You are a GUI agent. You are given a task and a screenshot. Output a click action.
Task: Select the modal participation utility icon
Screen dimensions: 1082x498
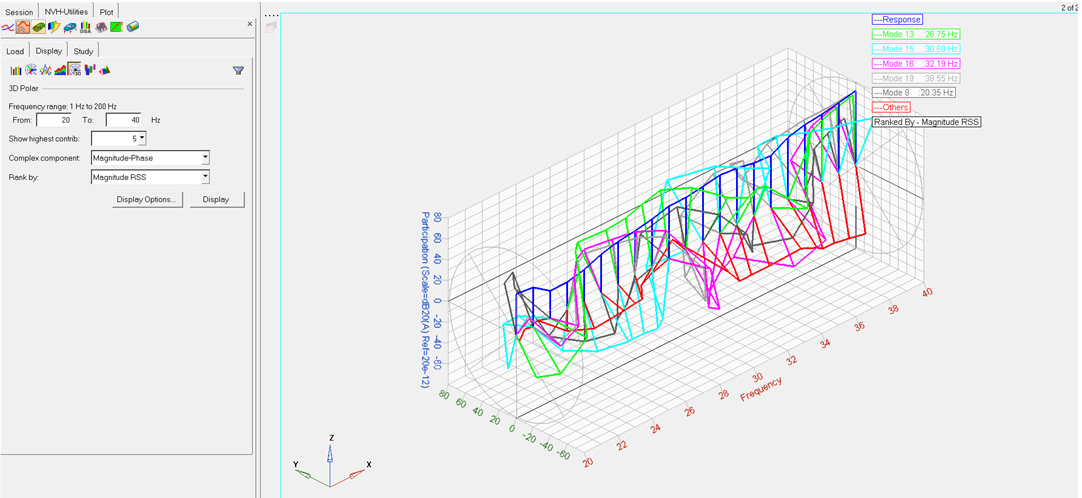tap(22, 28)
